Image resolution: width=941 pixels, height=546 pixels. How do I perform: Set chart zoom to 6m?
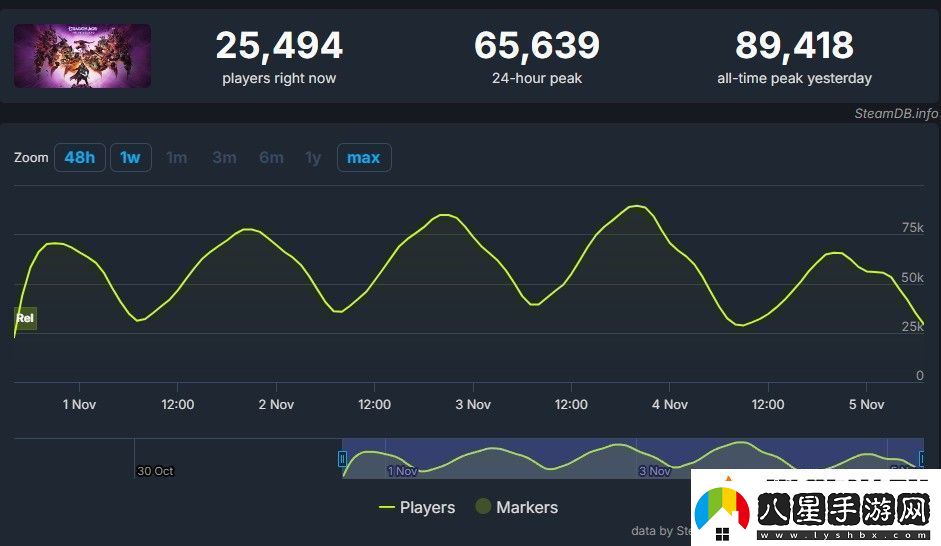[x=271, y=158]
